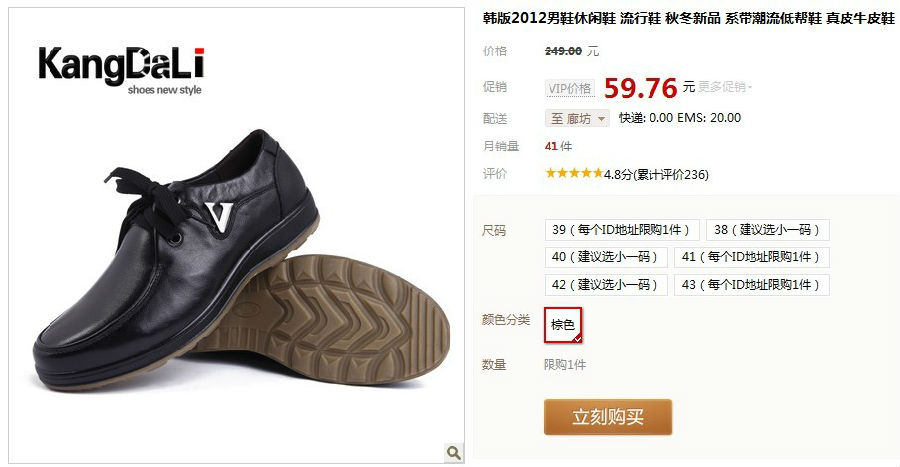
Task: Click the magnifier zoom icon on product image
Action: (x=453, y=453)
